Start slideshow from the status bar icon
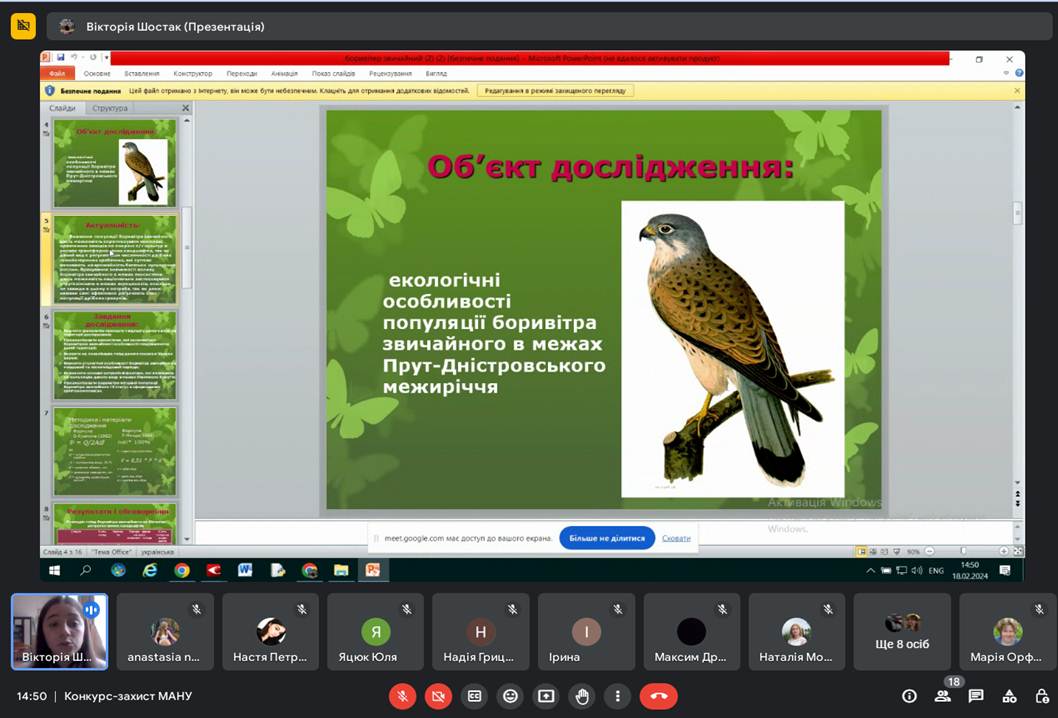Screen dimensions: 1058x718 [897, 551]
